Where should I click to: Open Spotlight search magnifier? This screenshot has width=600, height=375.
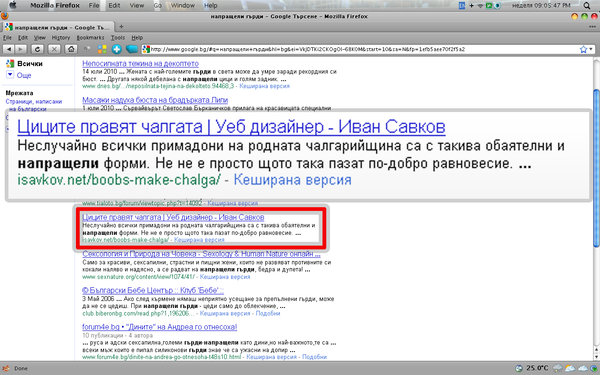coord(587,5)
